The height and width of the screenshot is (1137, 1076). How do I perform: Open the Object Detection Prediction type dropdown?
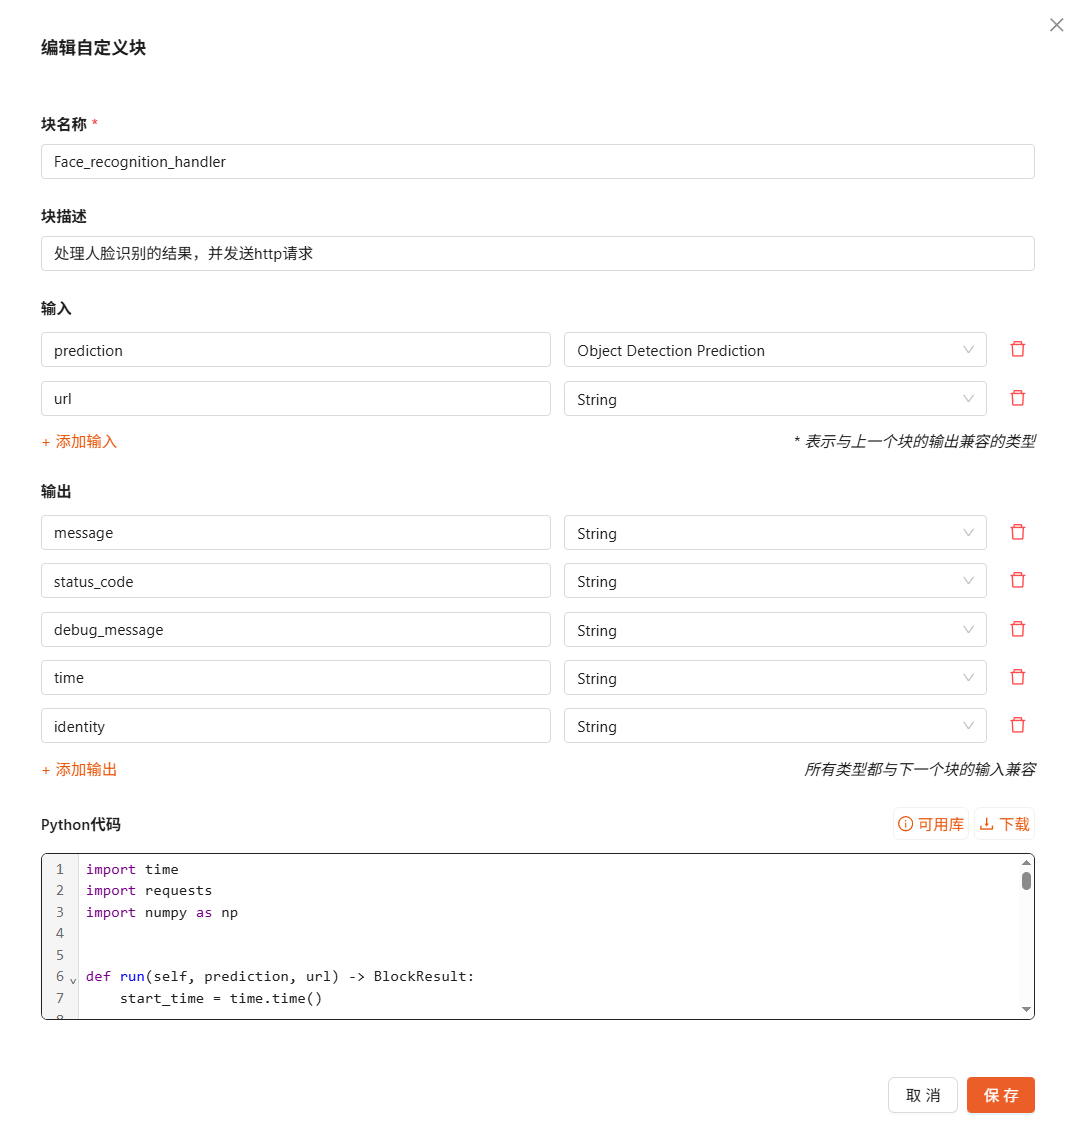(x=774, y=350)
